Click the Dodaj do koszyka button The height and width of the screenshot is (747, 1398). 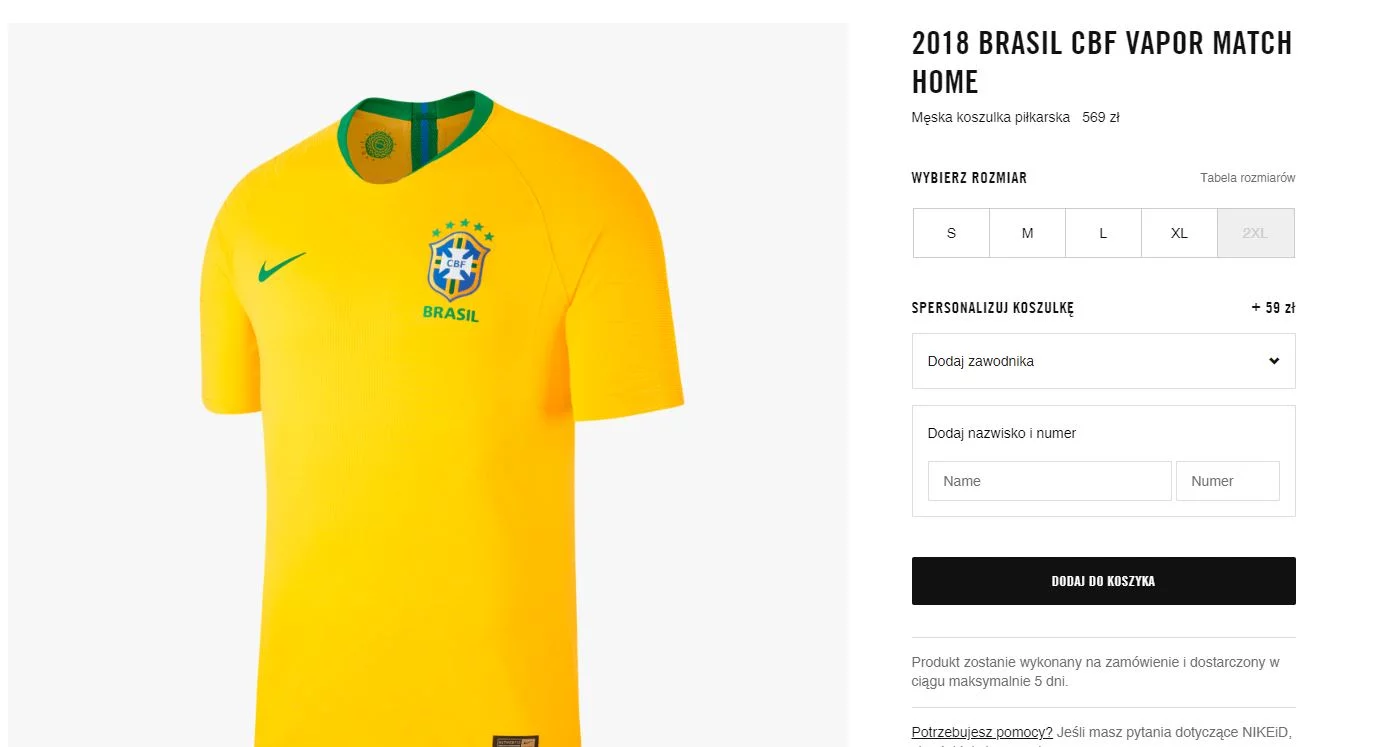coord(1103,581)
